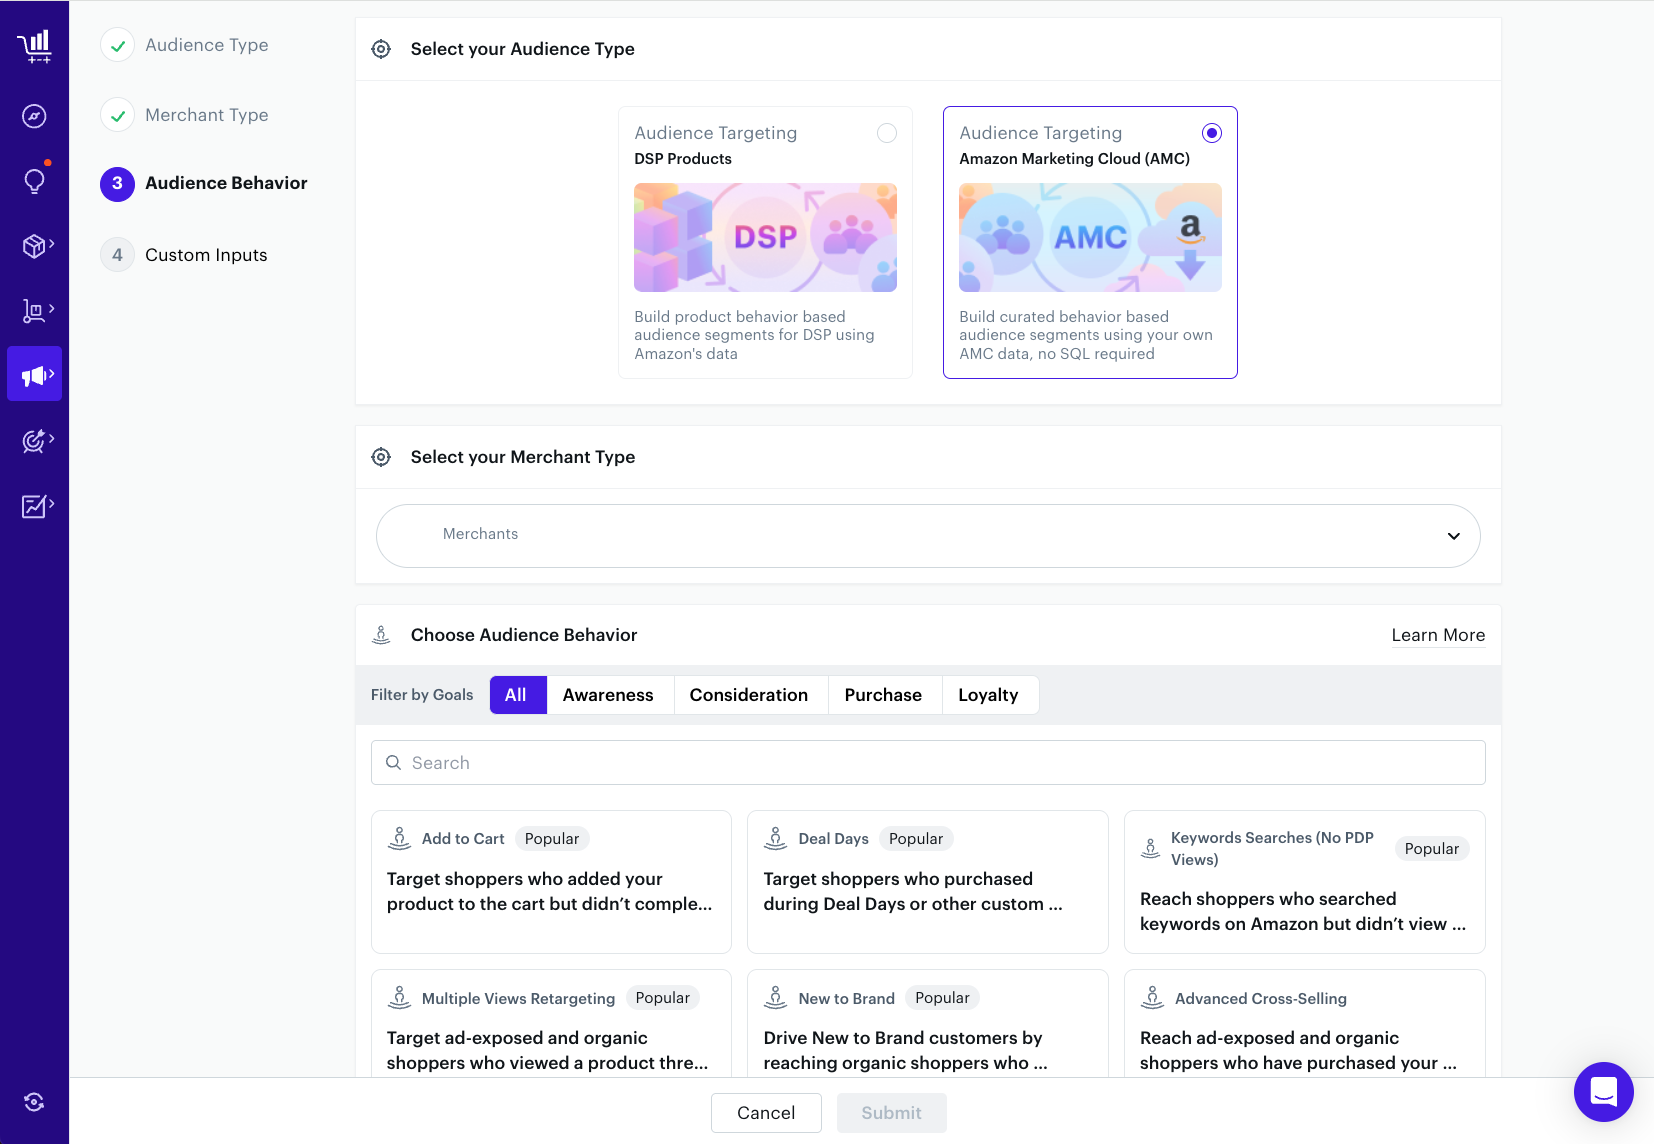Screen dimensions: 1654x1144
Task: Click the target icon beside Select your Audience Type
Action: 381,49
